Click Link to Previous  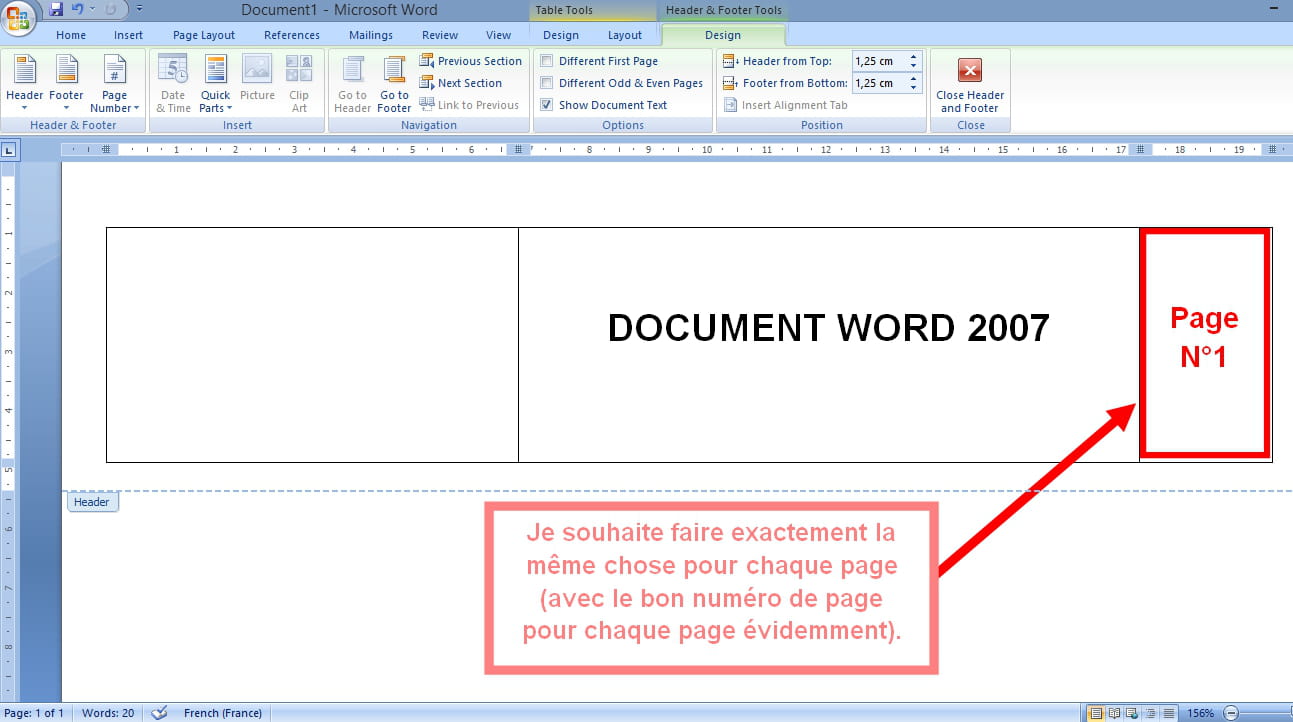point(469,105)
